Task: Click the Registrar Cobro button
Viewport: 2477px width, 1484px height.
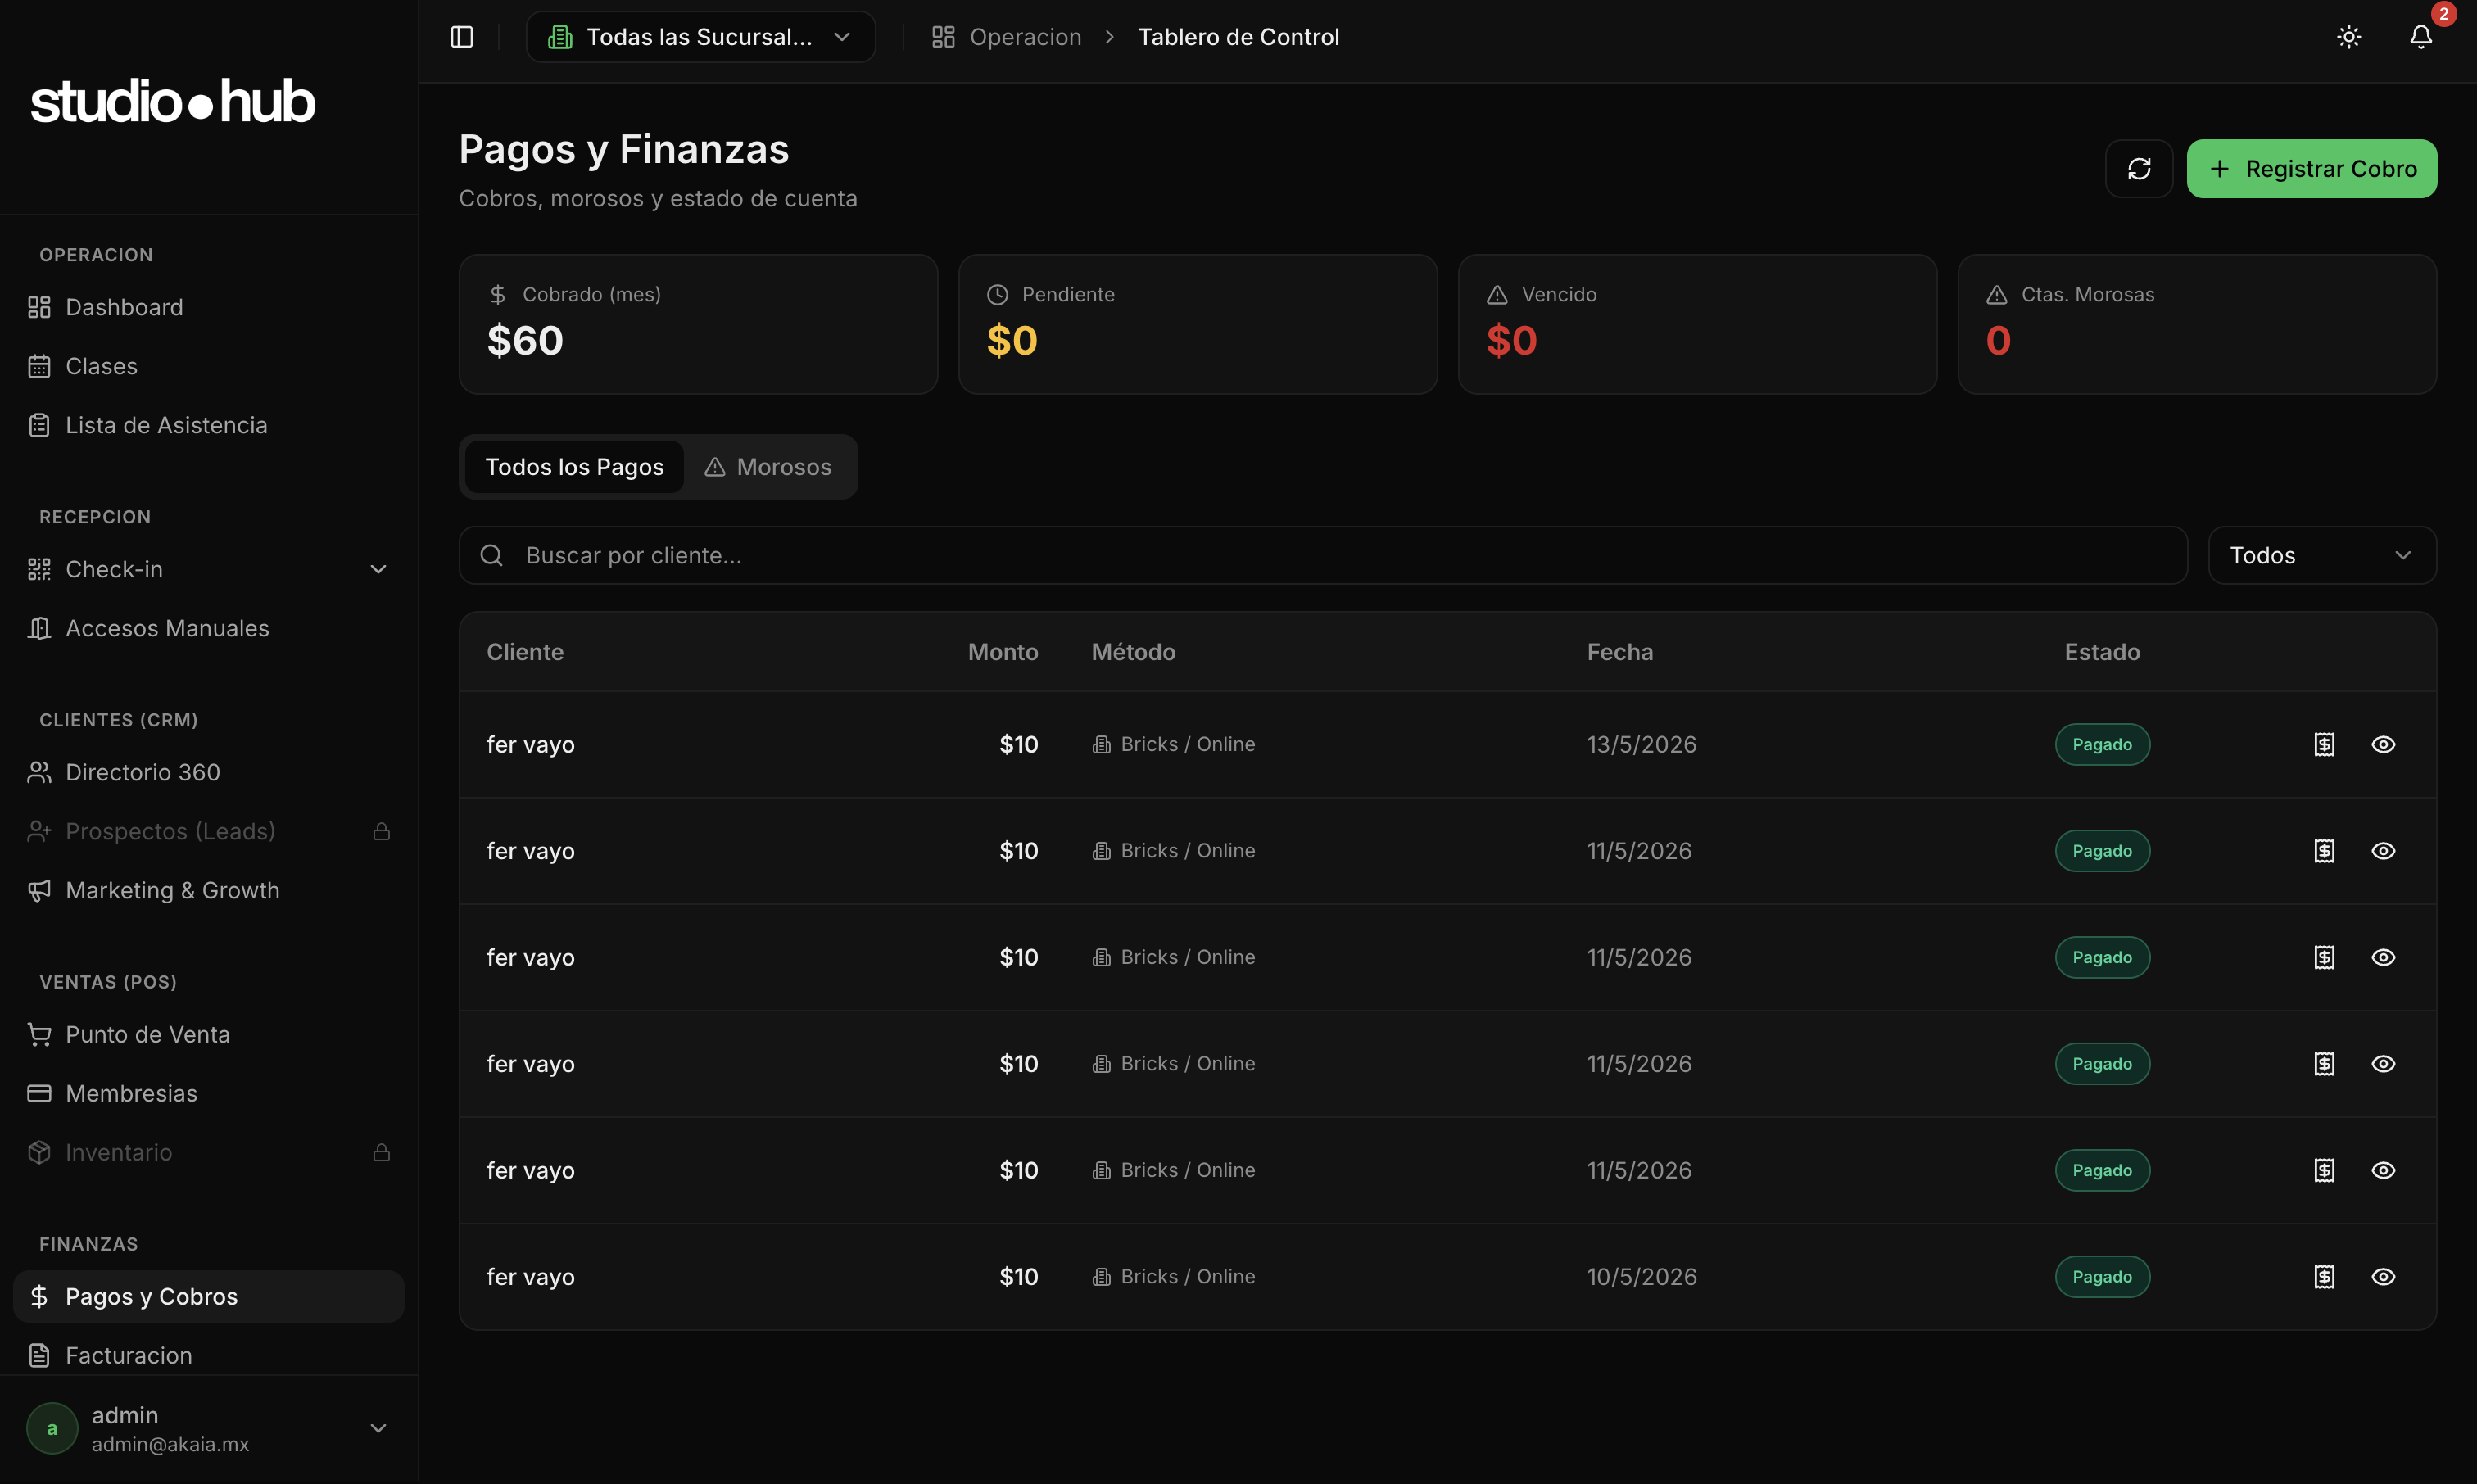Action: pos(2311,168)
